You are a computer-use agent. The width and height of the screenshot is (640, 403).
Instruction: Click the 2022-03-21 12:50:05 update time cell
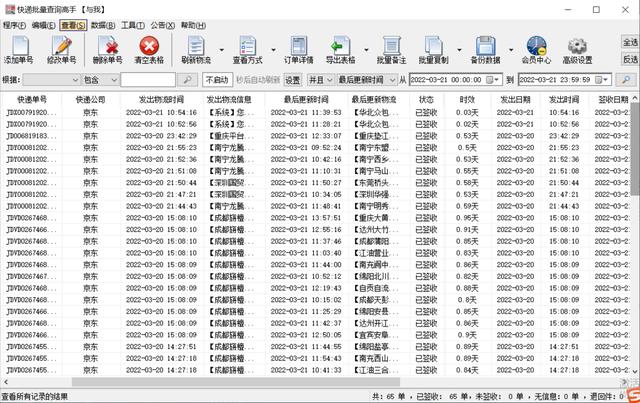pos(306,335)
